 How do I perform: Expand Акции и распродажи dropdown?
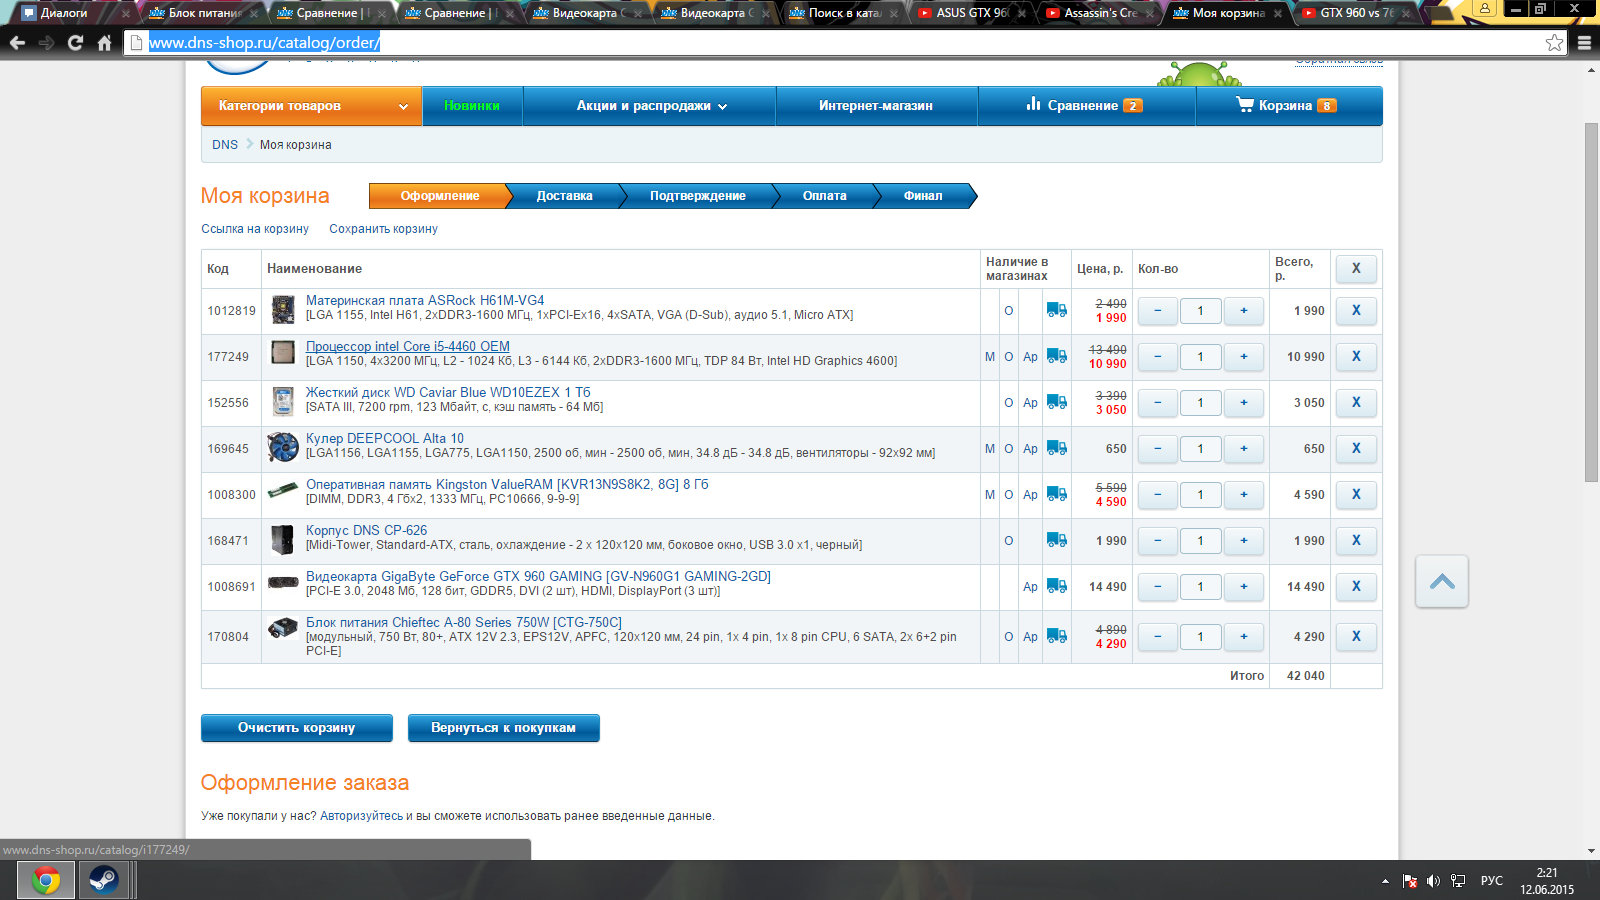(650, 106)
